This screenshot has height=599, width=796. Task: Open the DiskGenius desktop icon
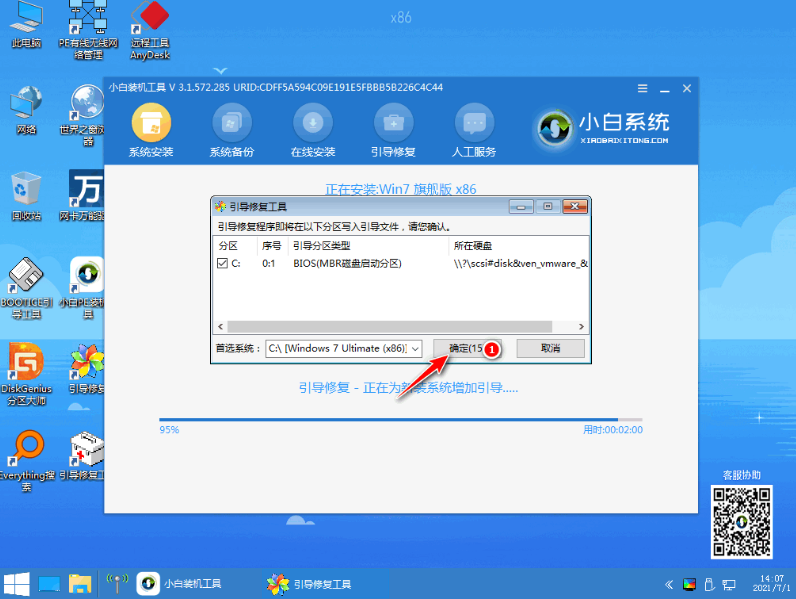pos(26,374)
